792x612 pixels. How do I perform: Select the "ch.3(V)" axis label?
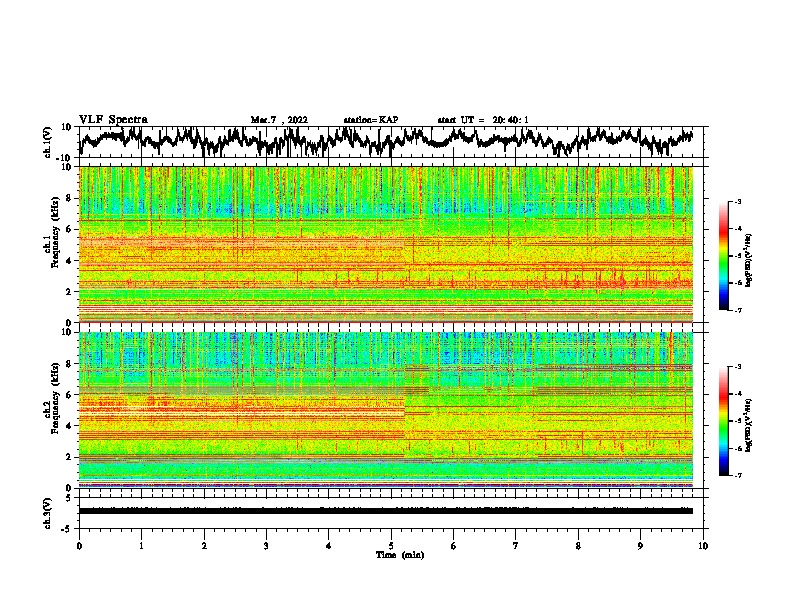pyautogui.click(x=48, y=513)
